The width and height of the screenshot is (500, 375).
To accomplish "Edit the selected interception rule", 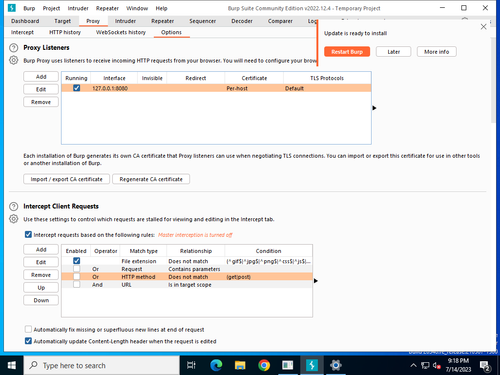I will tap(41, 262).
